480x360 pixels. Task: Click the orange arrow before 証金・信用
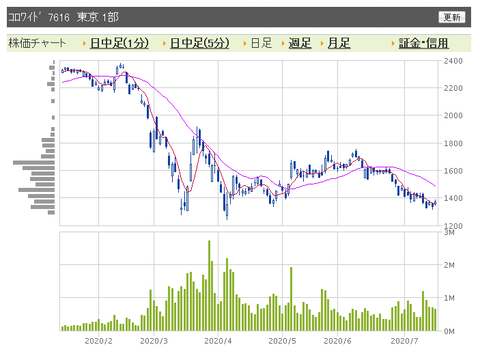tap(394, 44)
